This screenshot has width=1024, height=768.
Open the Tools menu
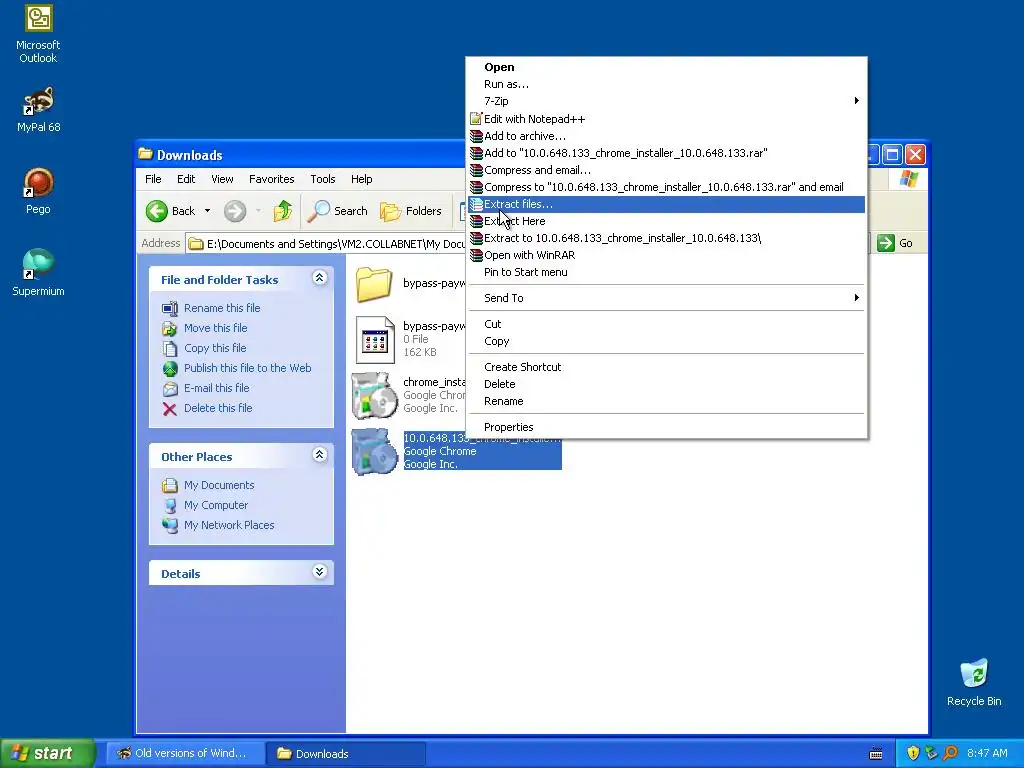click(323, 179)
